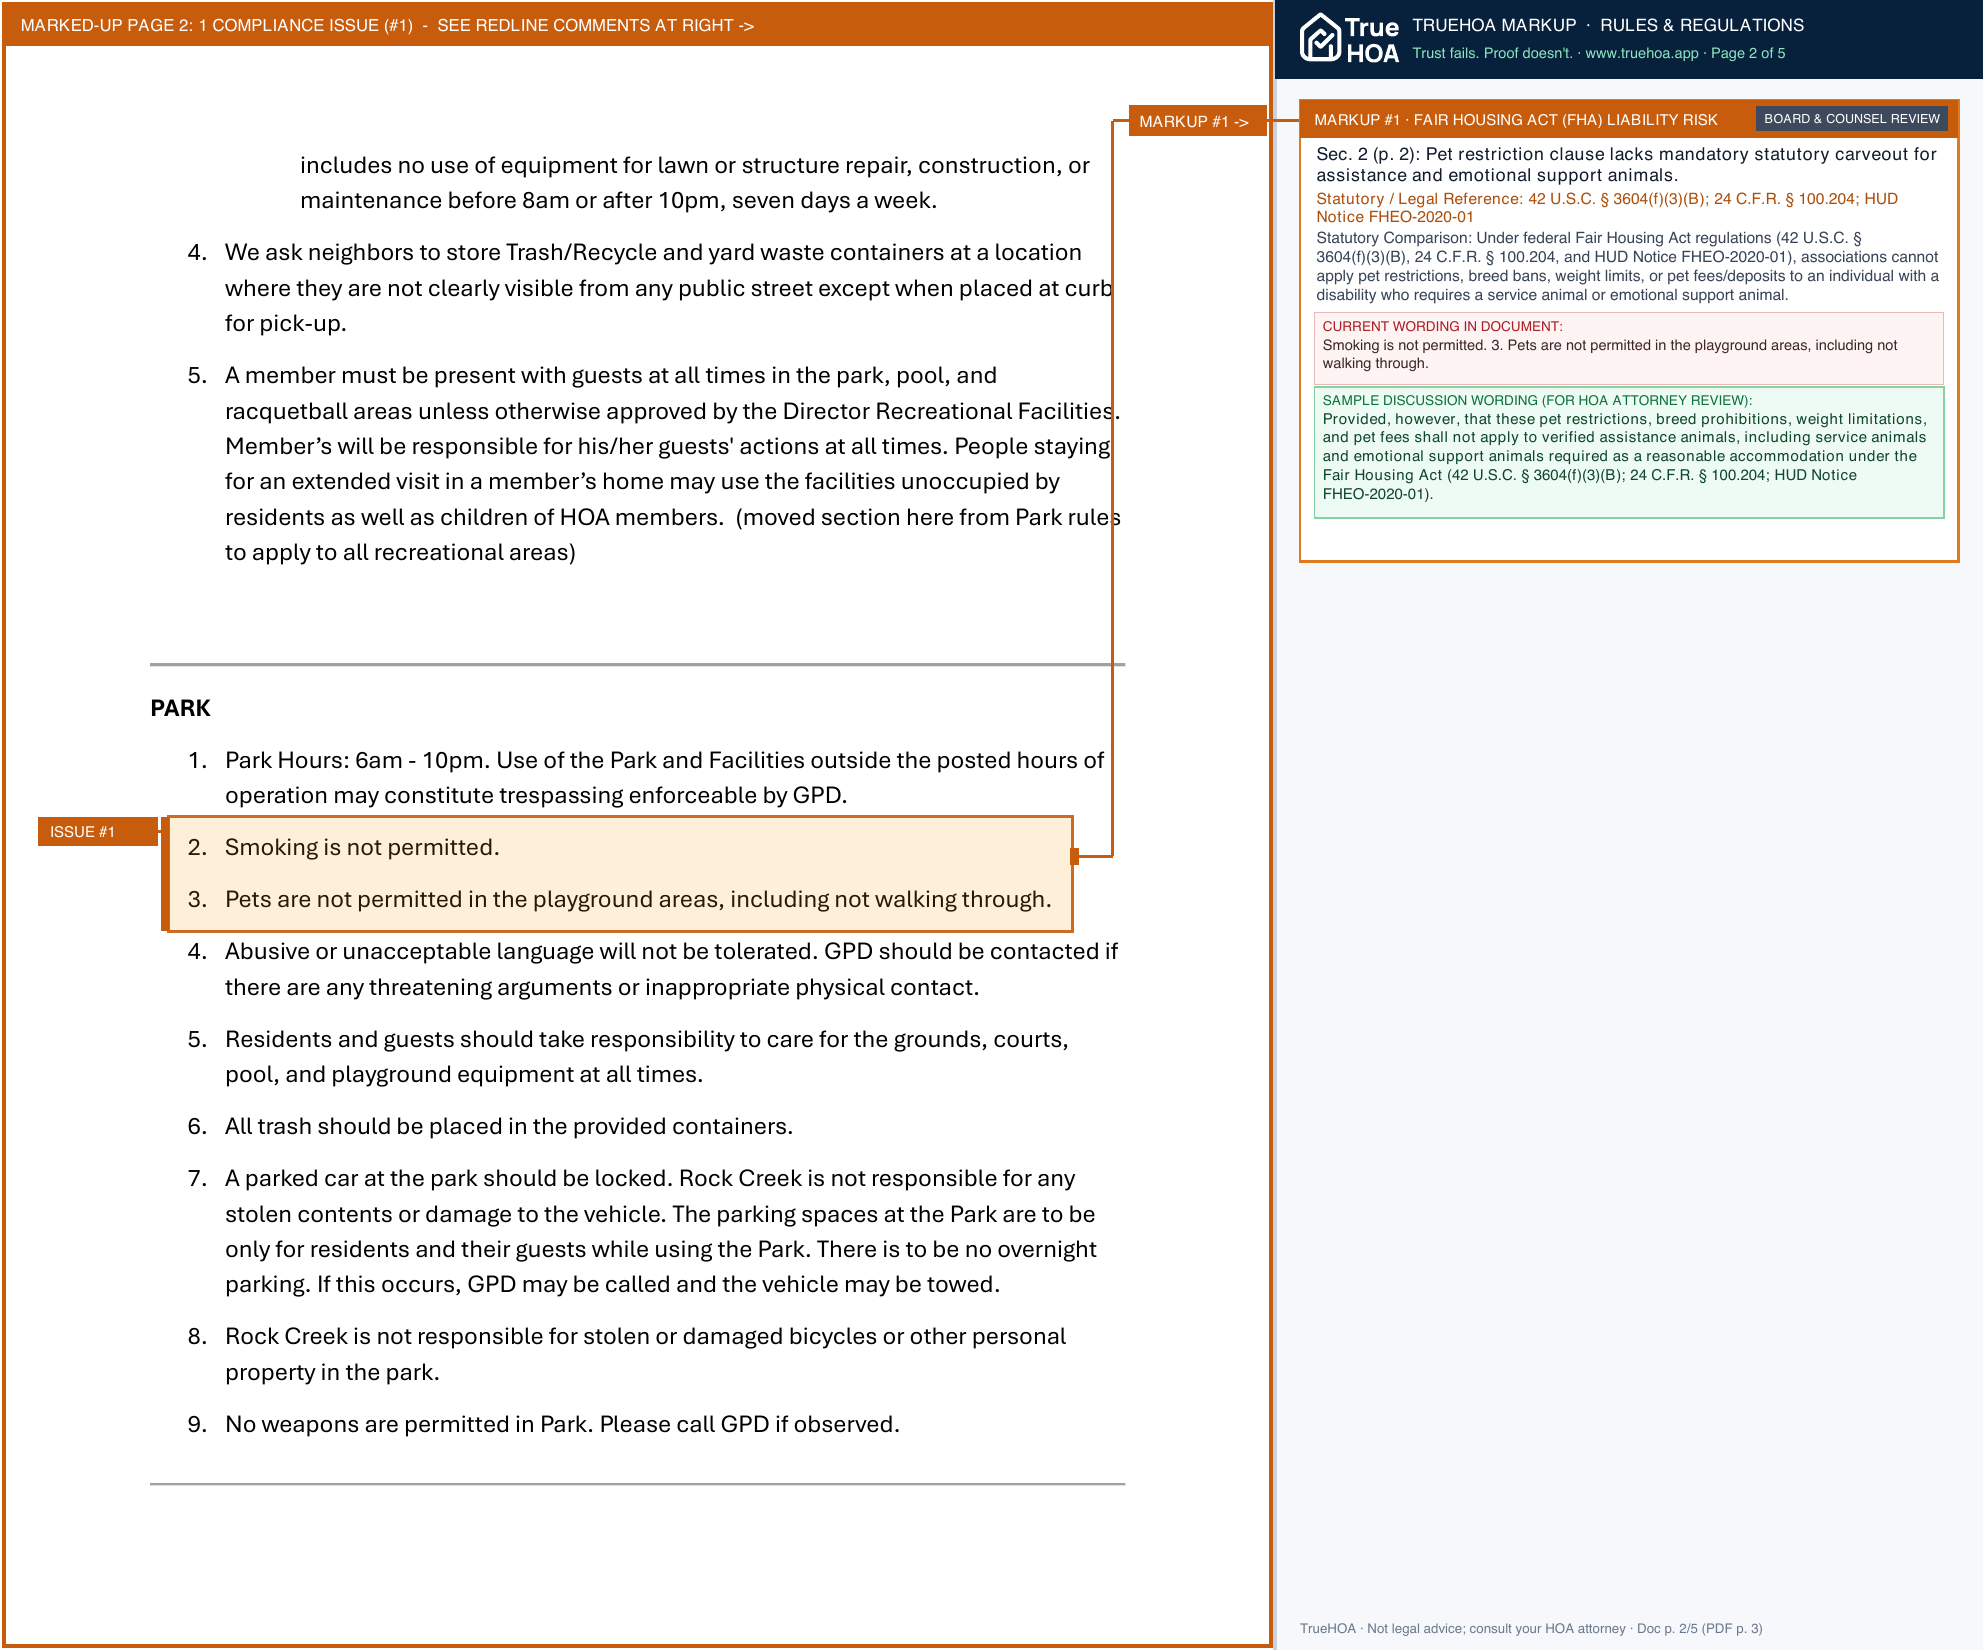
Task: Click the 'Smoking is not permitted.' line
Action: [361, 847]
